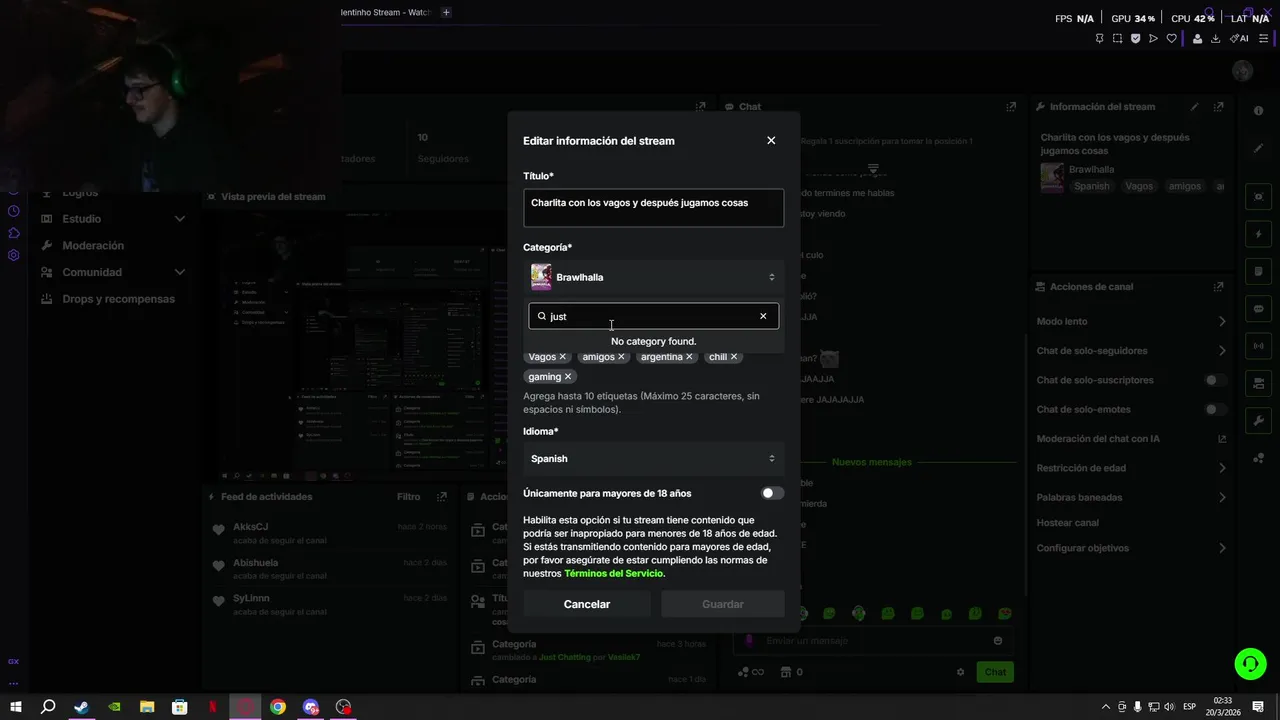Select the lentinho Stream browser tab
Viewport: 1280px width, 720px height.
coord(385,12)
